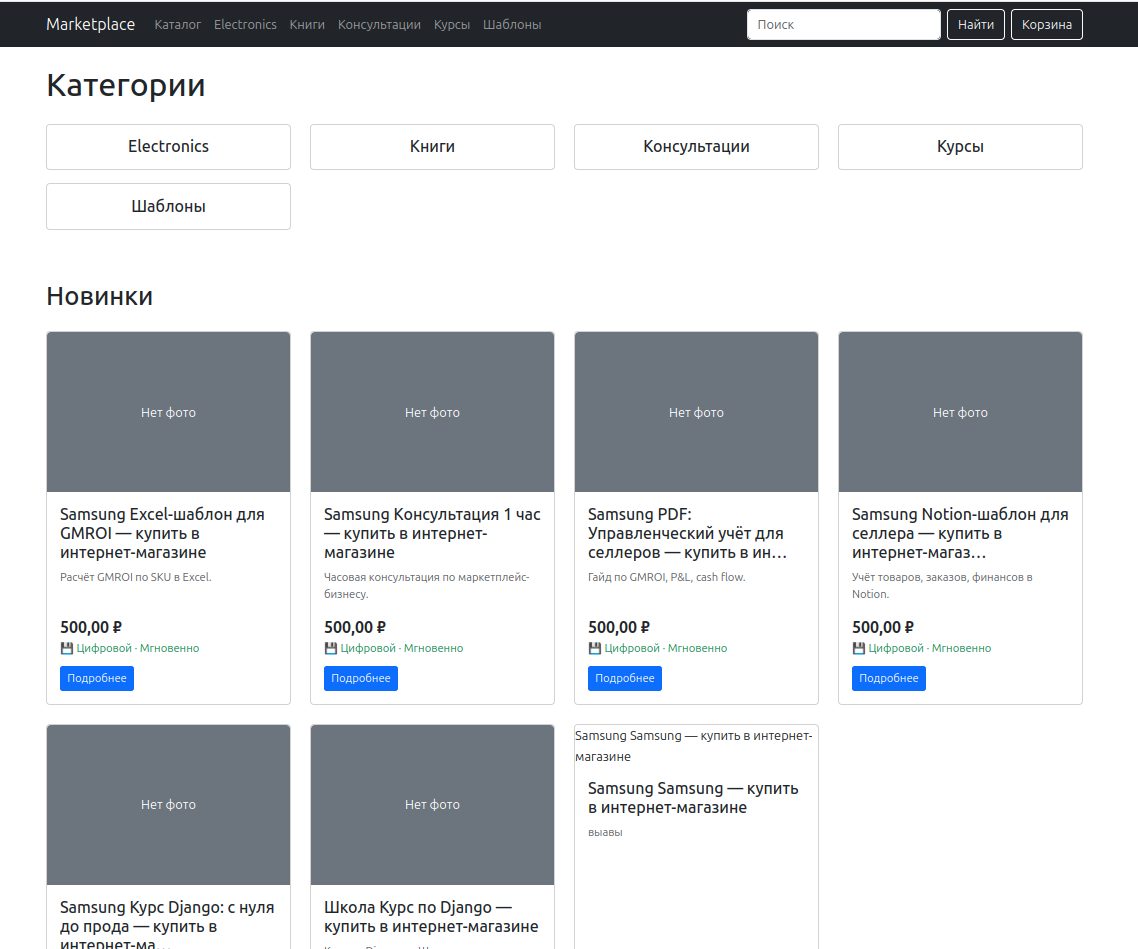Click the floppy disk icon under Excel-шаблон product
This screenshot has width=1138, height=949.
point(67,648)
